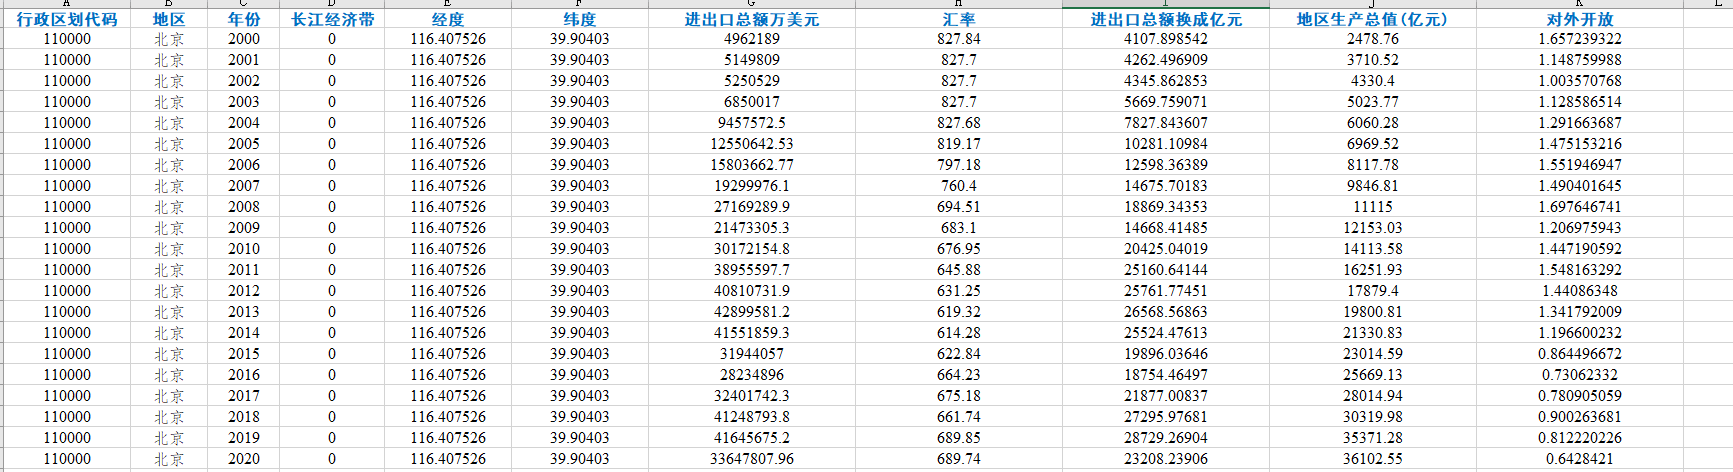Viewport: 1733px width, 472px height.
Task: Click the 110000 cell in the 2003 row
Action: (67, 102)
